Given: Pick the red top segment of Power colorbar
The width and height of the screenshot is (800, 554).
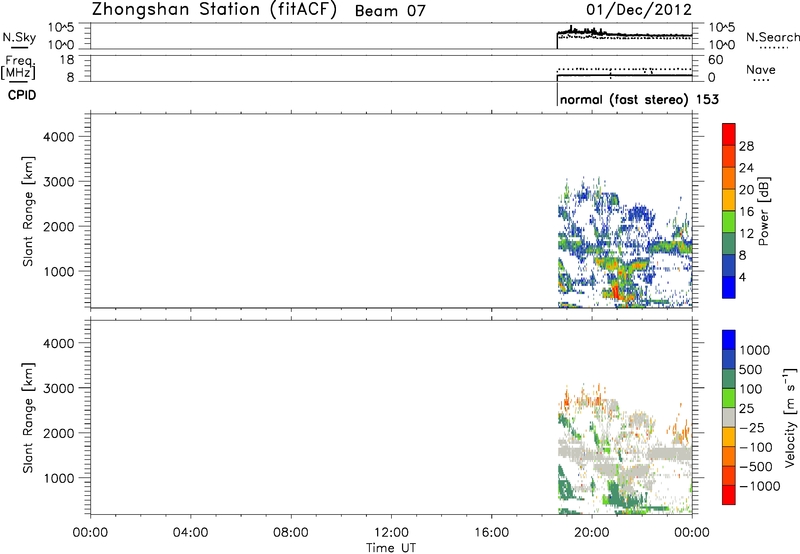Looking at the screenshot, I should click(729, 135).
